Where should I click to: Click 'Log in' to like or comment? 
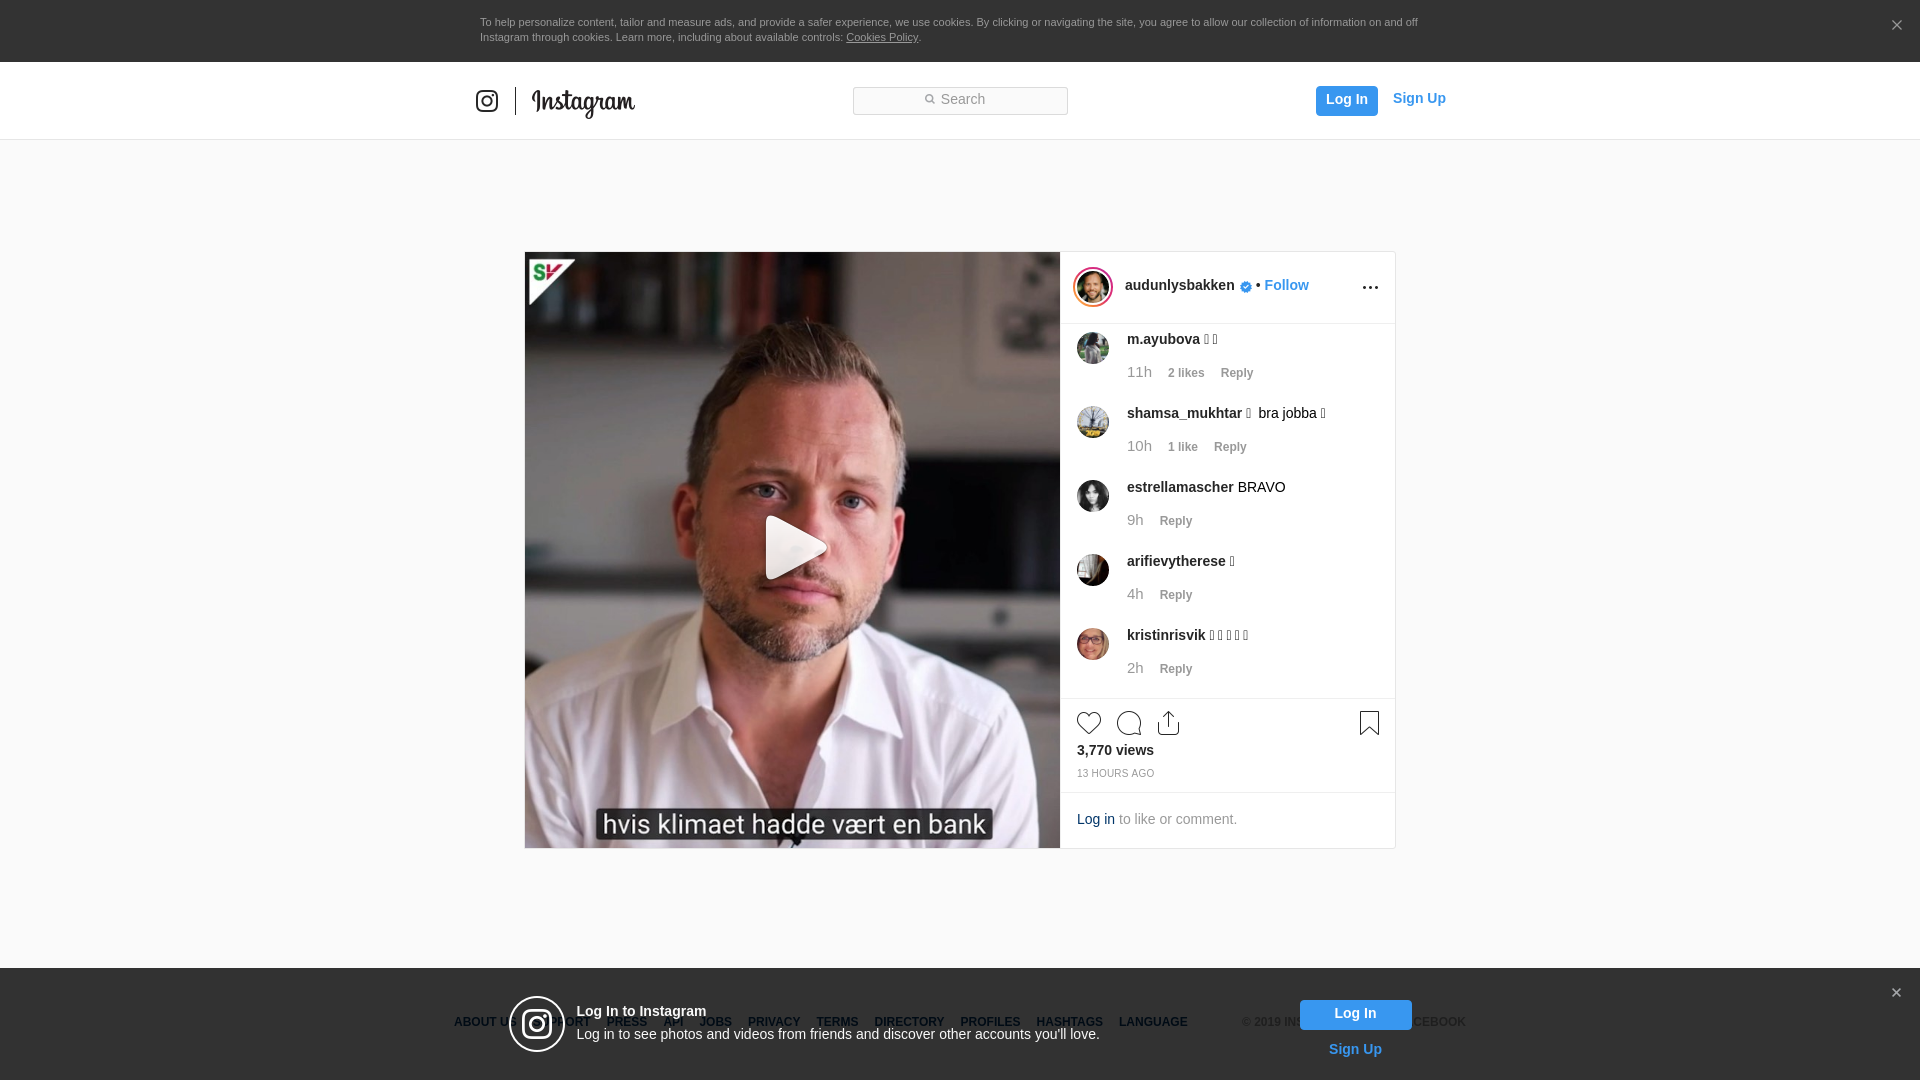[x=1095, y=819]
